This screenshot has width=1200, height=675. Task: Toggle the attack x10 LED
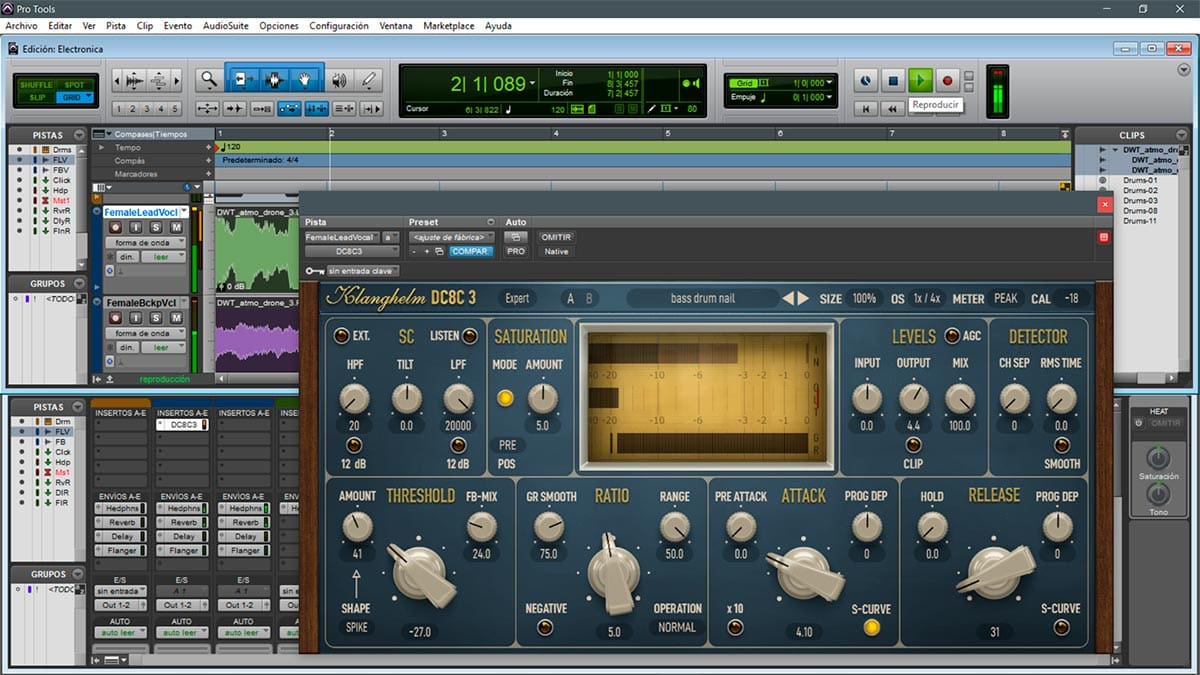click(735, 628)
